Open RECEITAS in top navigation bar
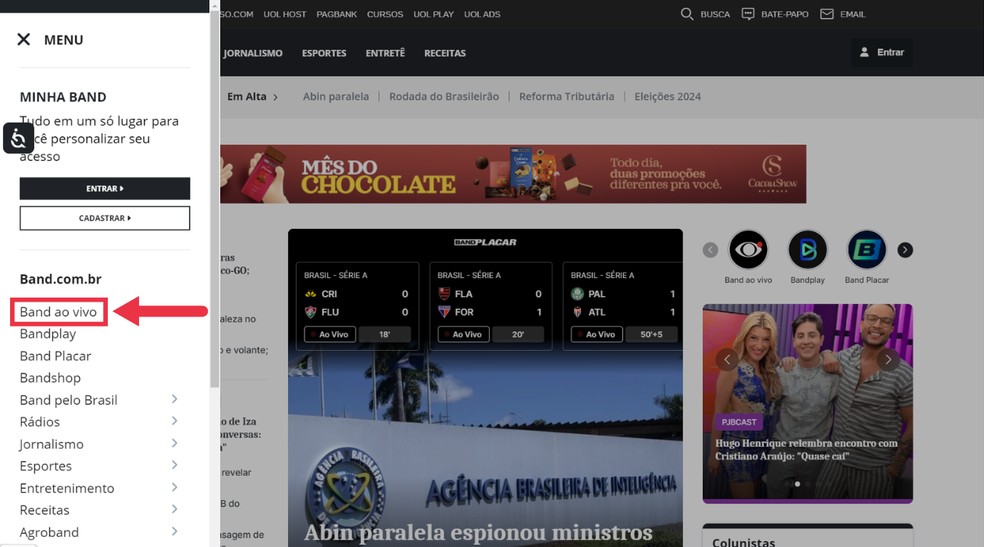Screen dimensions: 984x547 (445, 53)
